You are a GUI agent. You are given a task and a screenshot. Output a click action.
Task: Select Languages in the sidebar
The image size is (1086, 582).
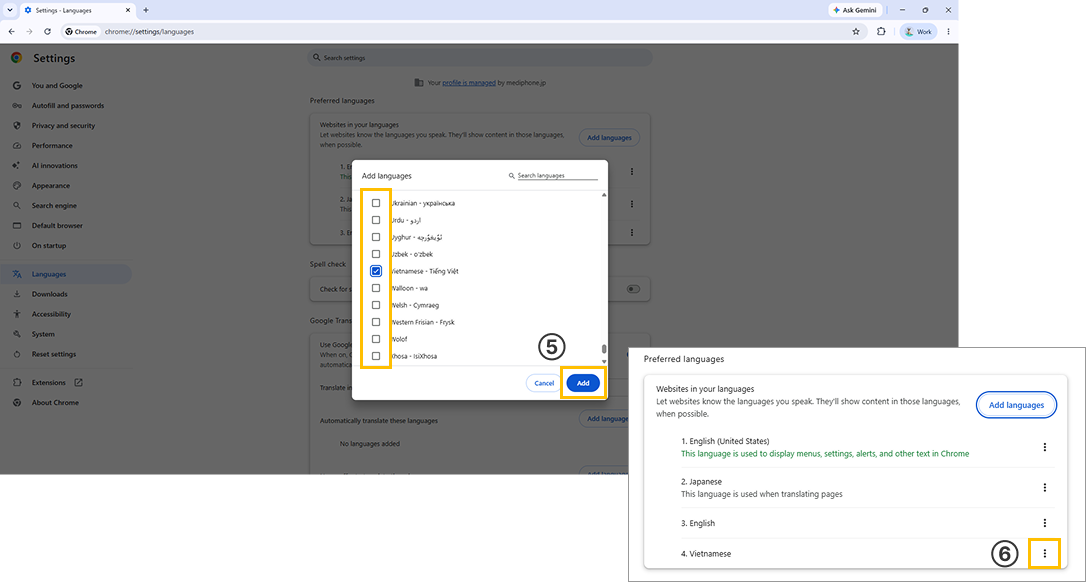66,274
